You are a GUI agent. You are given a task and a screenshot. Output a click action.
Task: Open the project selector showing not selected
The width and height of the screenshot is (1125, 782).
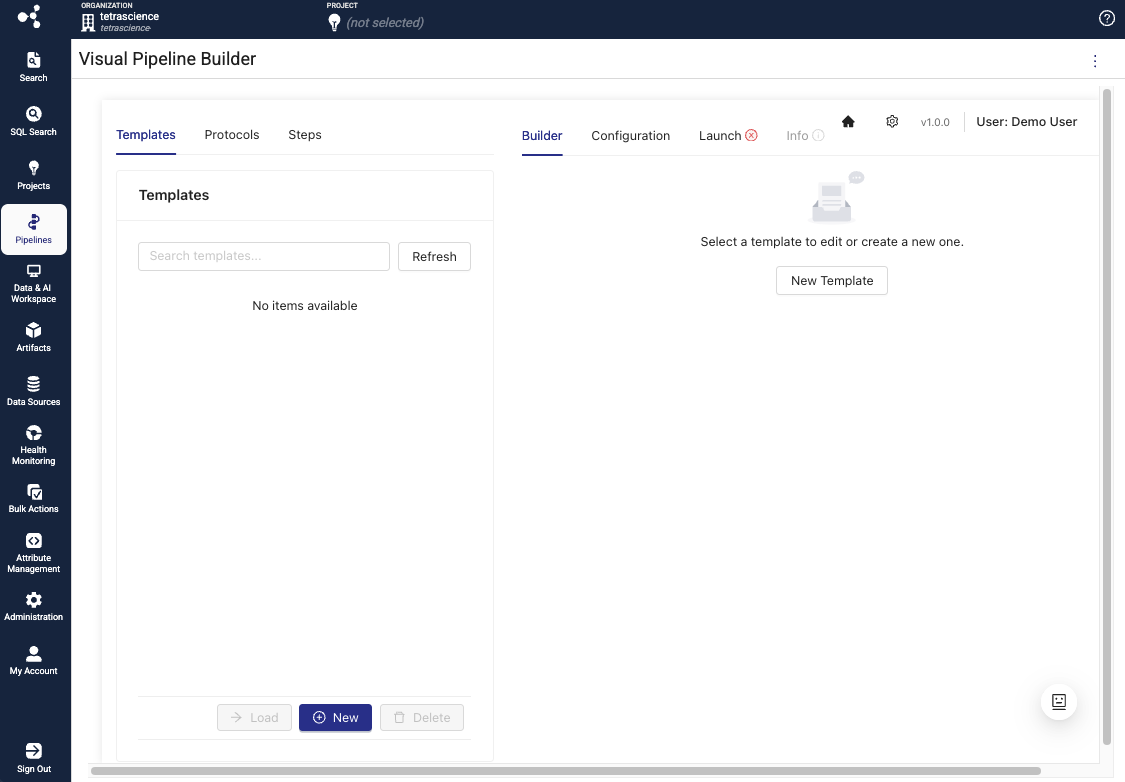pyautogui.click(x=385, y=23)
